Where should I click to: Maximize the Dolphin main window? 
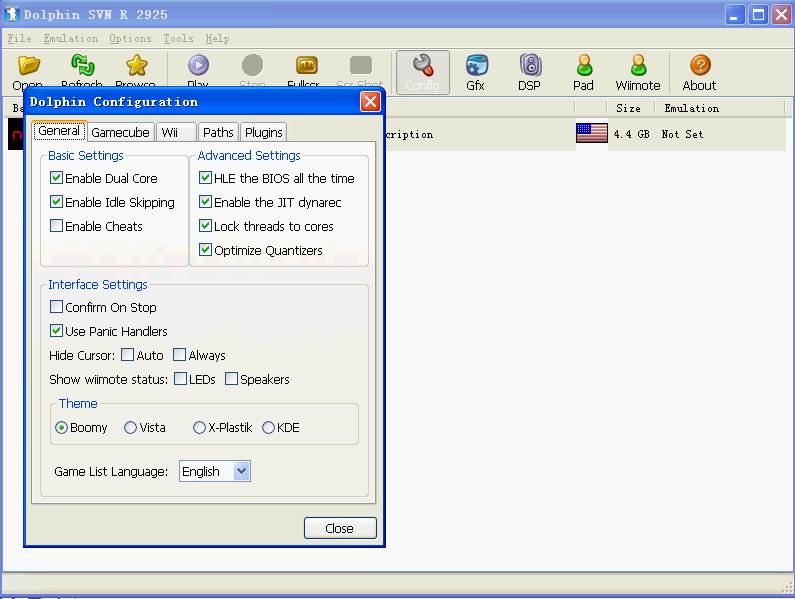point(758,15)
